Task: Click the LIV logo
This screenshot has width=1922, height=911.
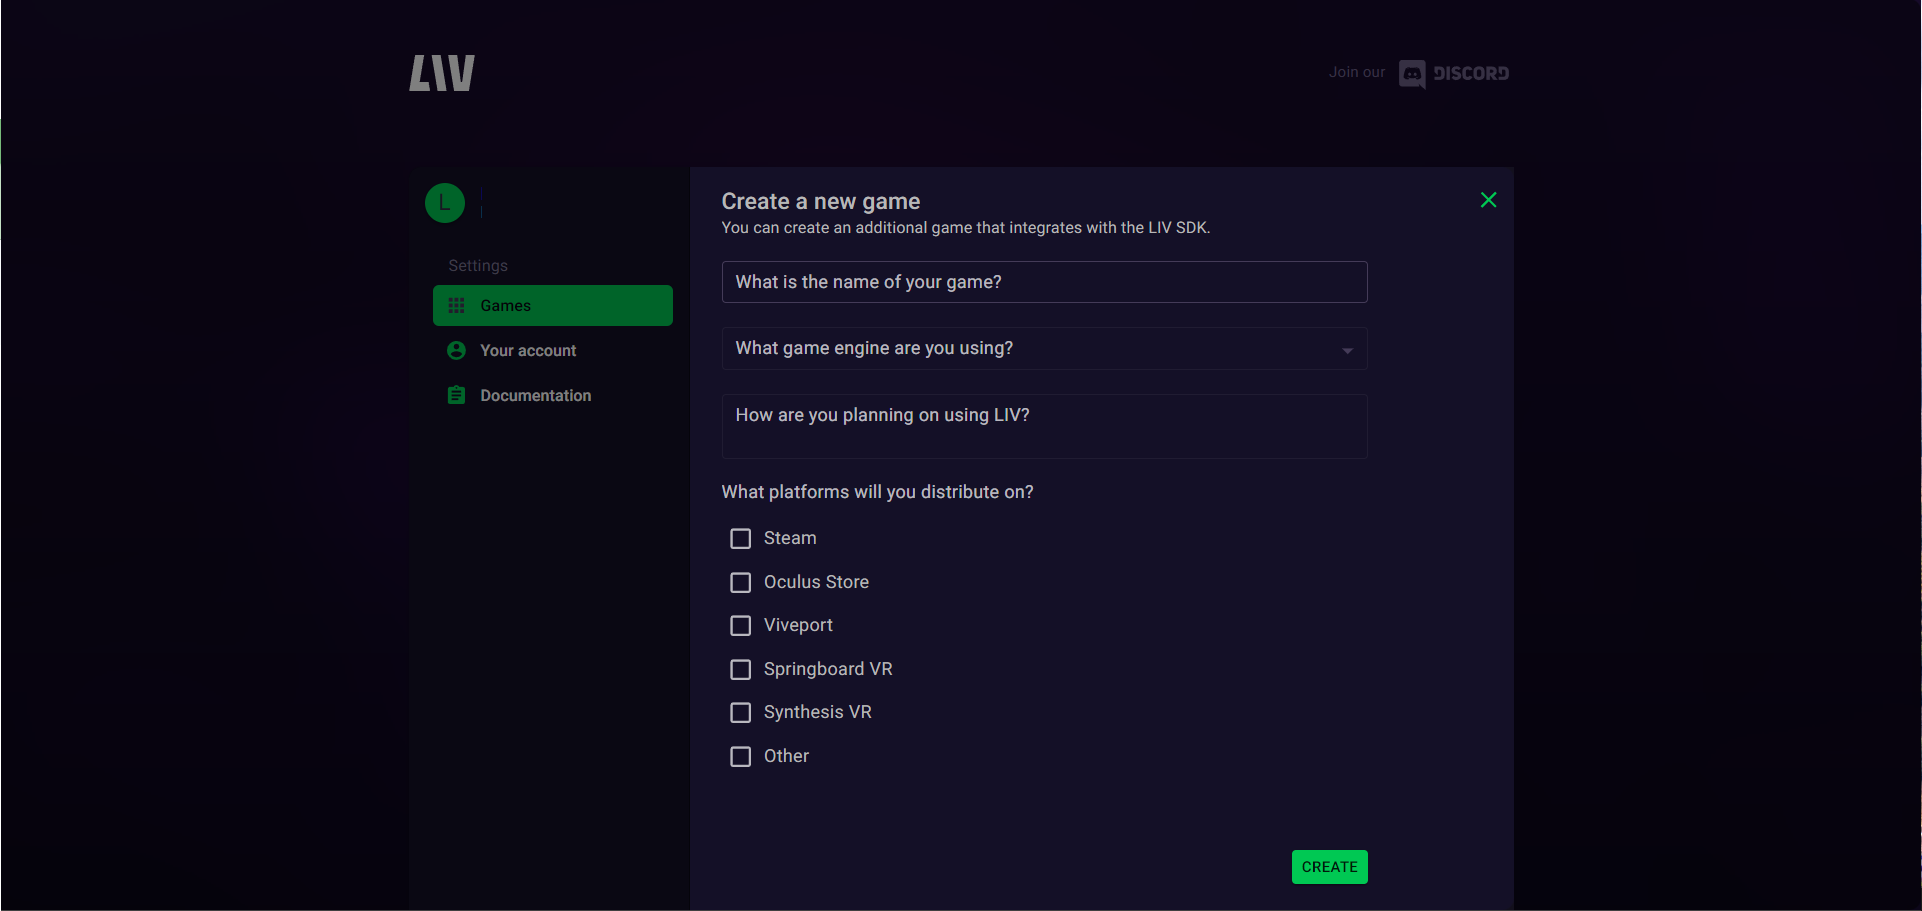Action: 442,73
